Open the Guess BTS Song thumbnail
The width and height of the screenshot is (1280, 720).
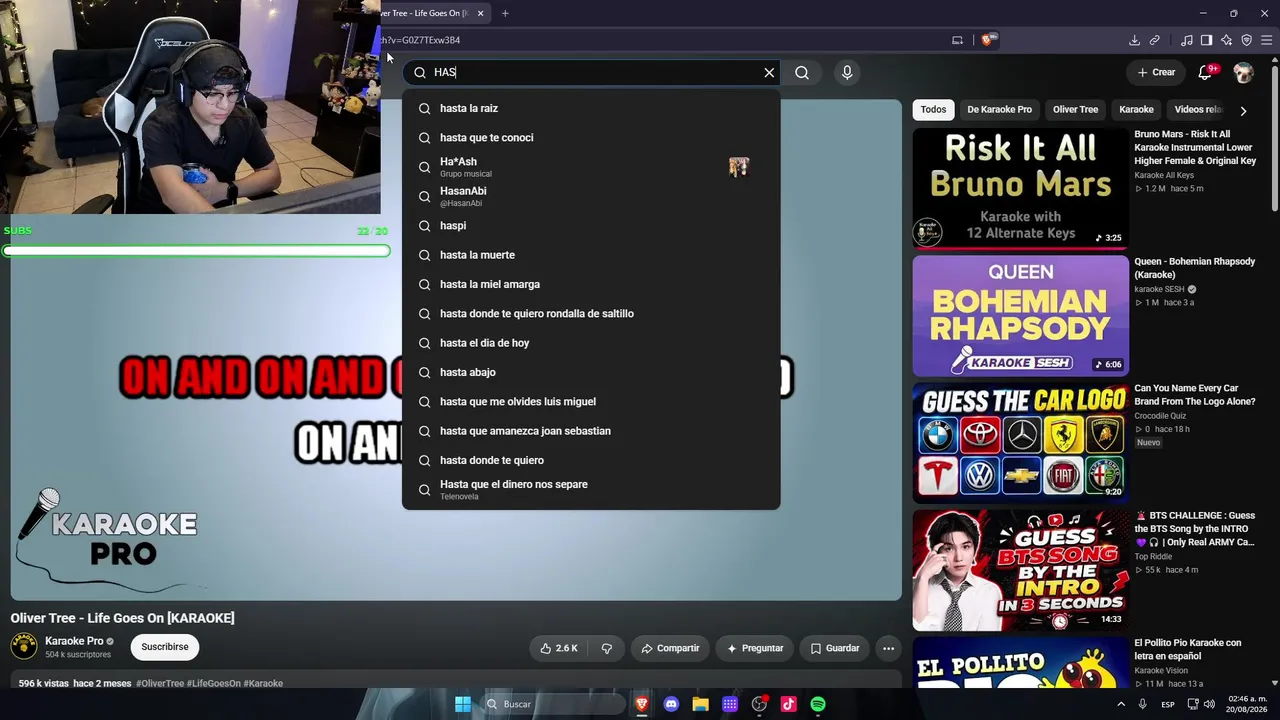[x=1020, y=570]
